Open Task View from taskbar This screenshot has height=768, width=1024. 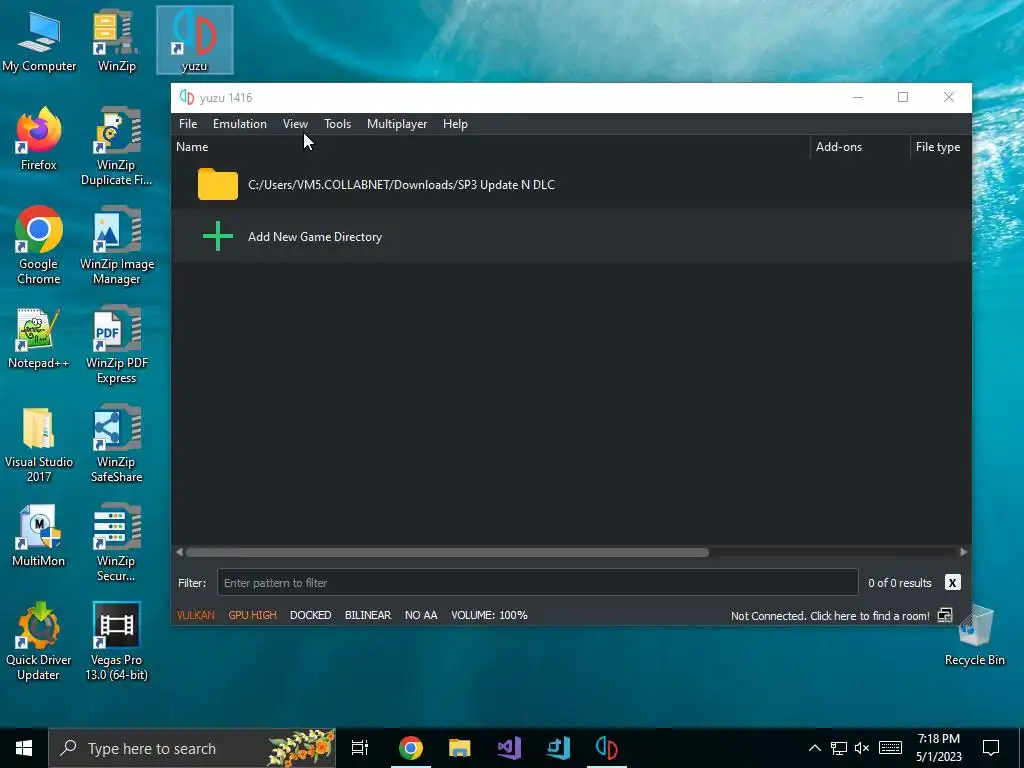tap(360, 748)
